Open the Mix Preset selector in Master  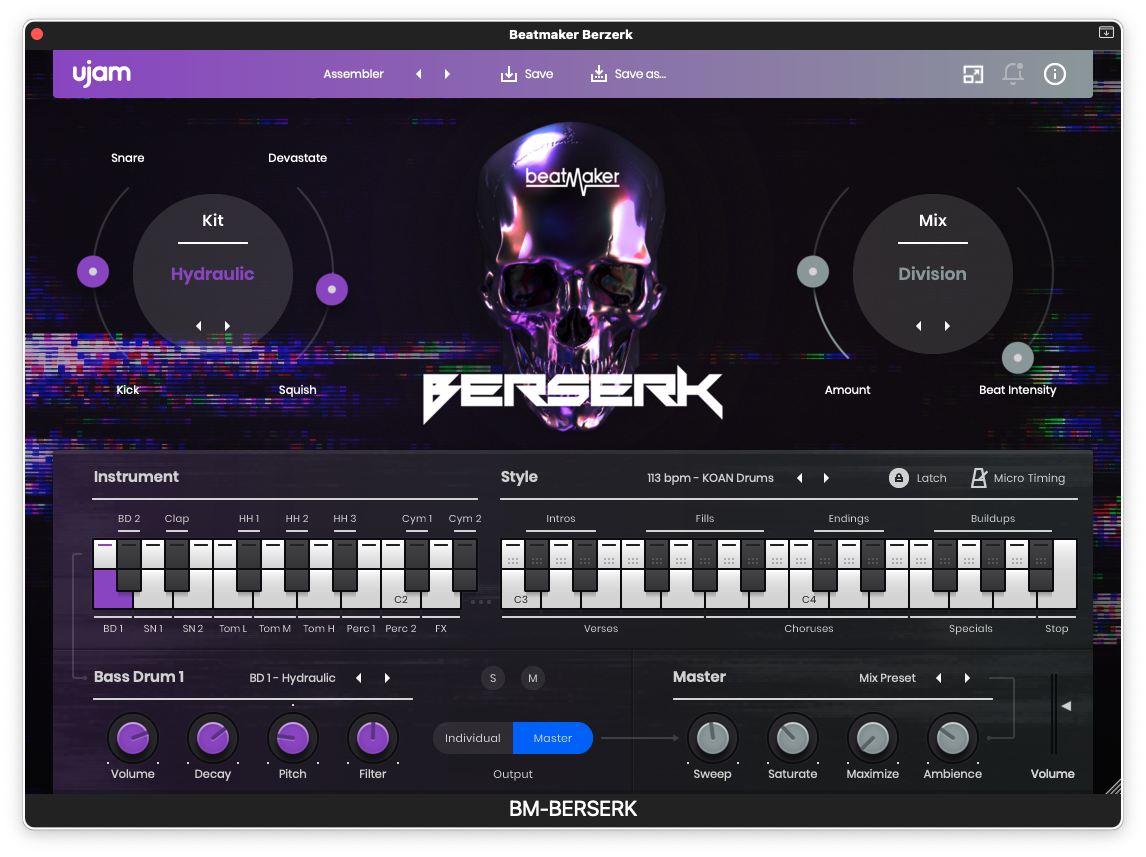point(887,678)
